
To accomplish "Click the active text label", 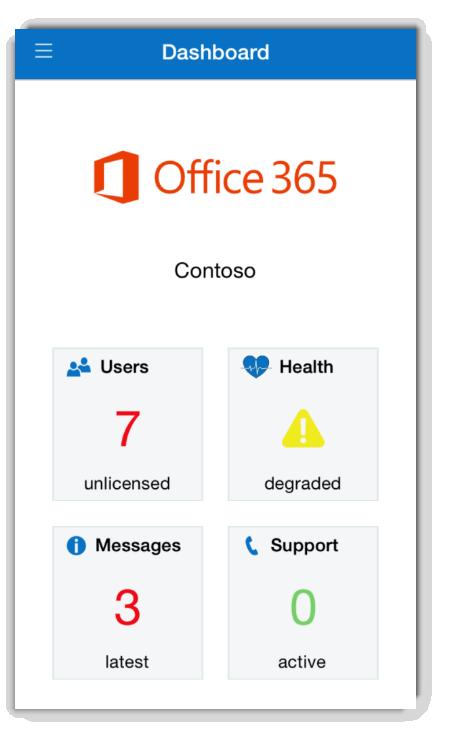I will point(302,662).
